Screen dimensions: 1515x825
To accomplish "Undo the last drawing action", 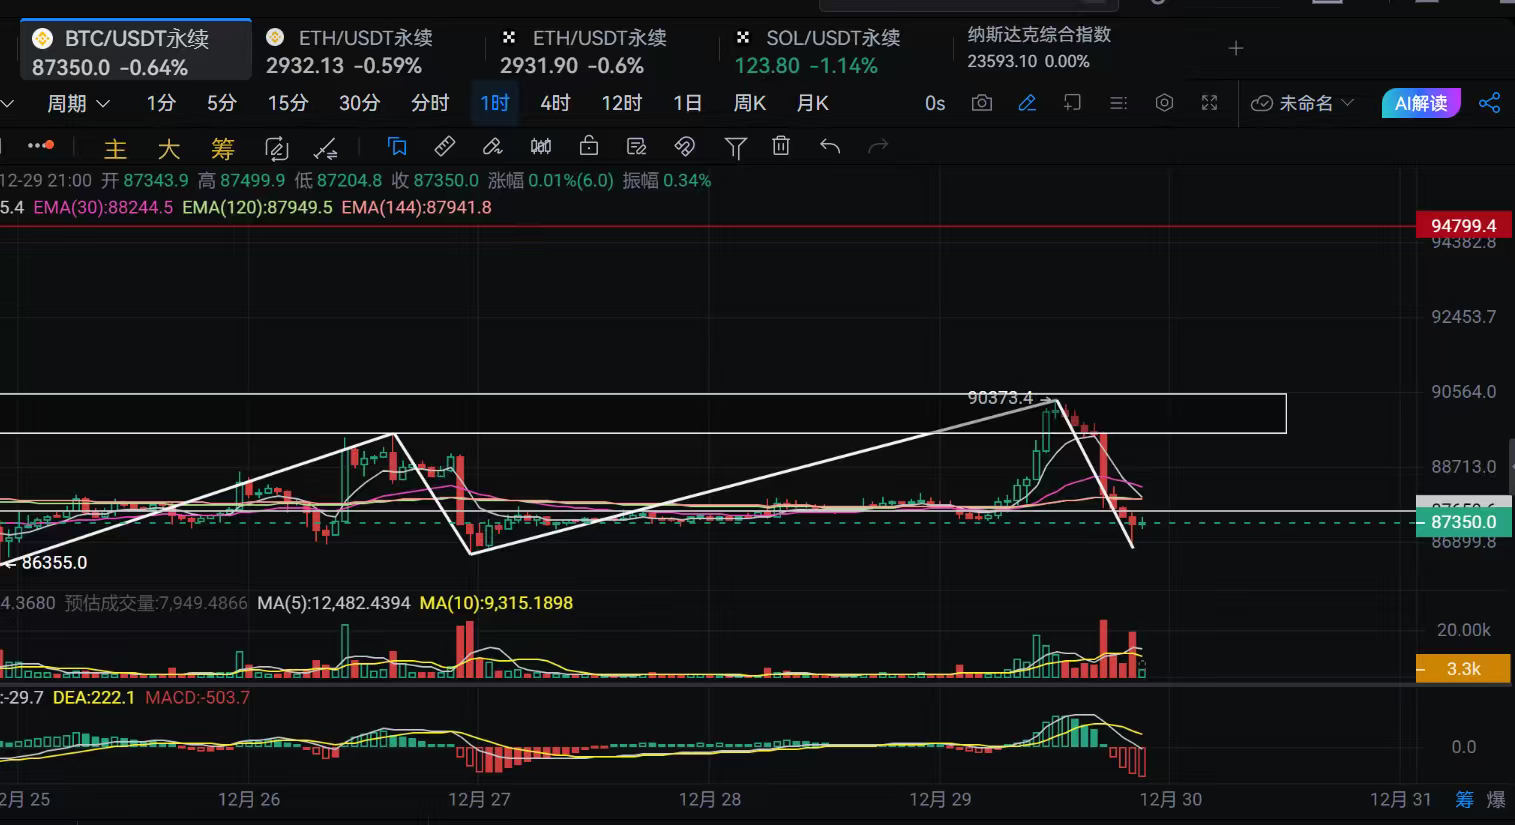I will (x=830, y=147).
